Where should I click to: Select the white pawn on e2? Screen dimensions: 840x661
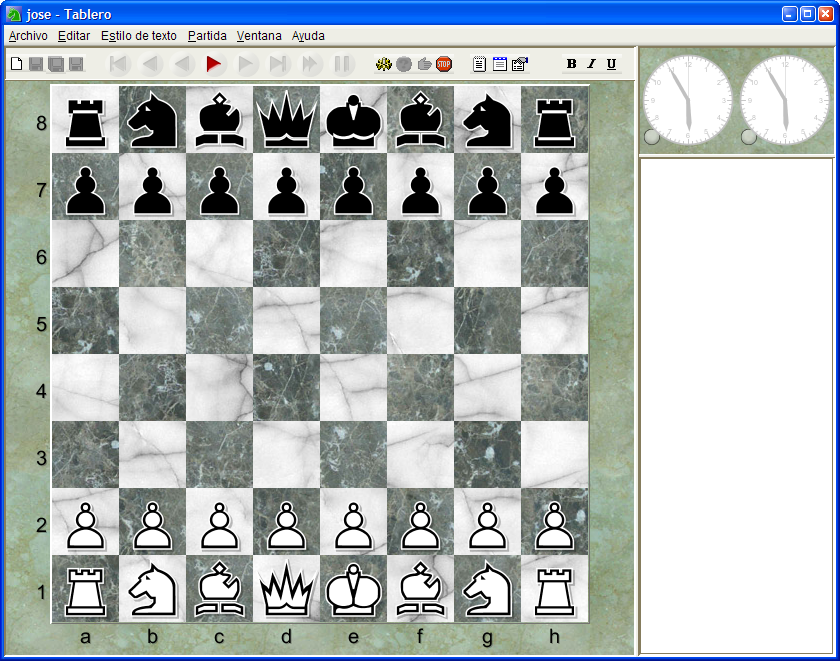(354, 526)
